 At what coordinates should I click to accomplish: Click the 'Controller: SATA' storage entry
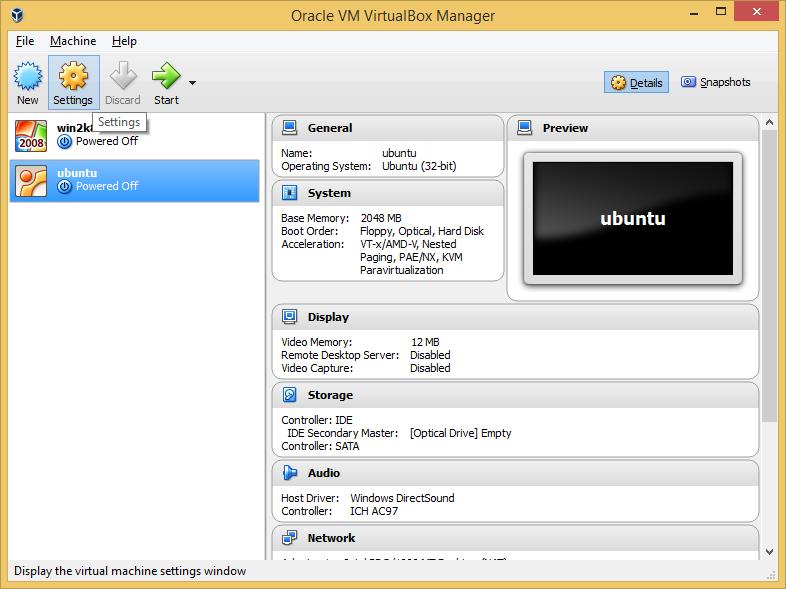320,446
